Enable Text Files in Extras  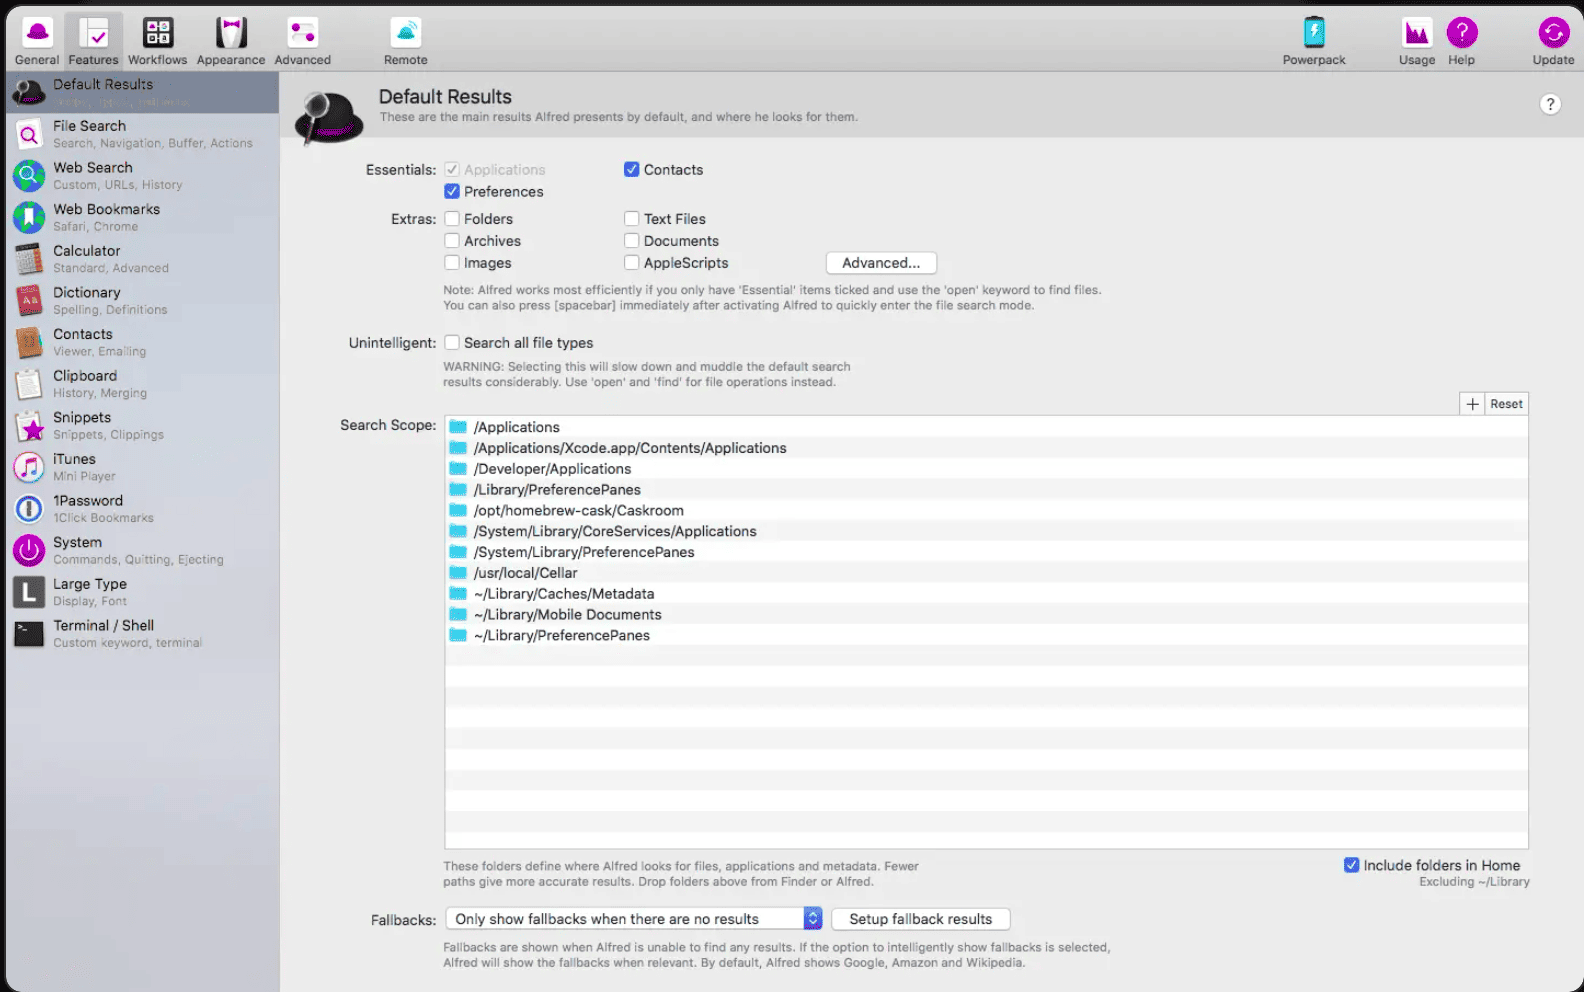pos(632,219)
